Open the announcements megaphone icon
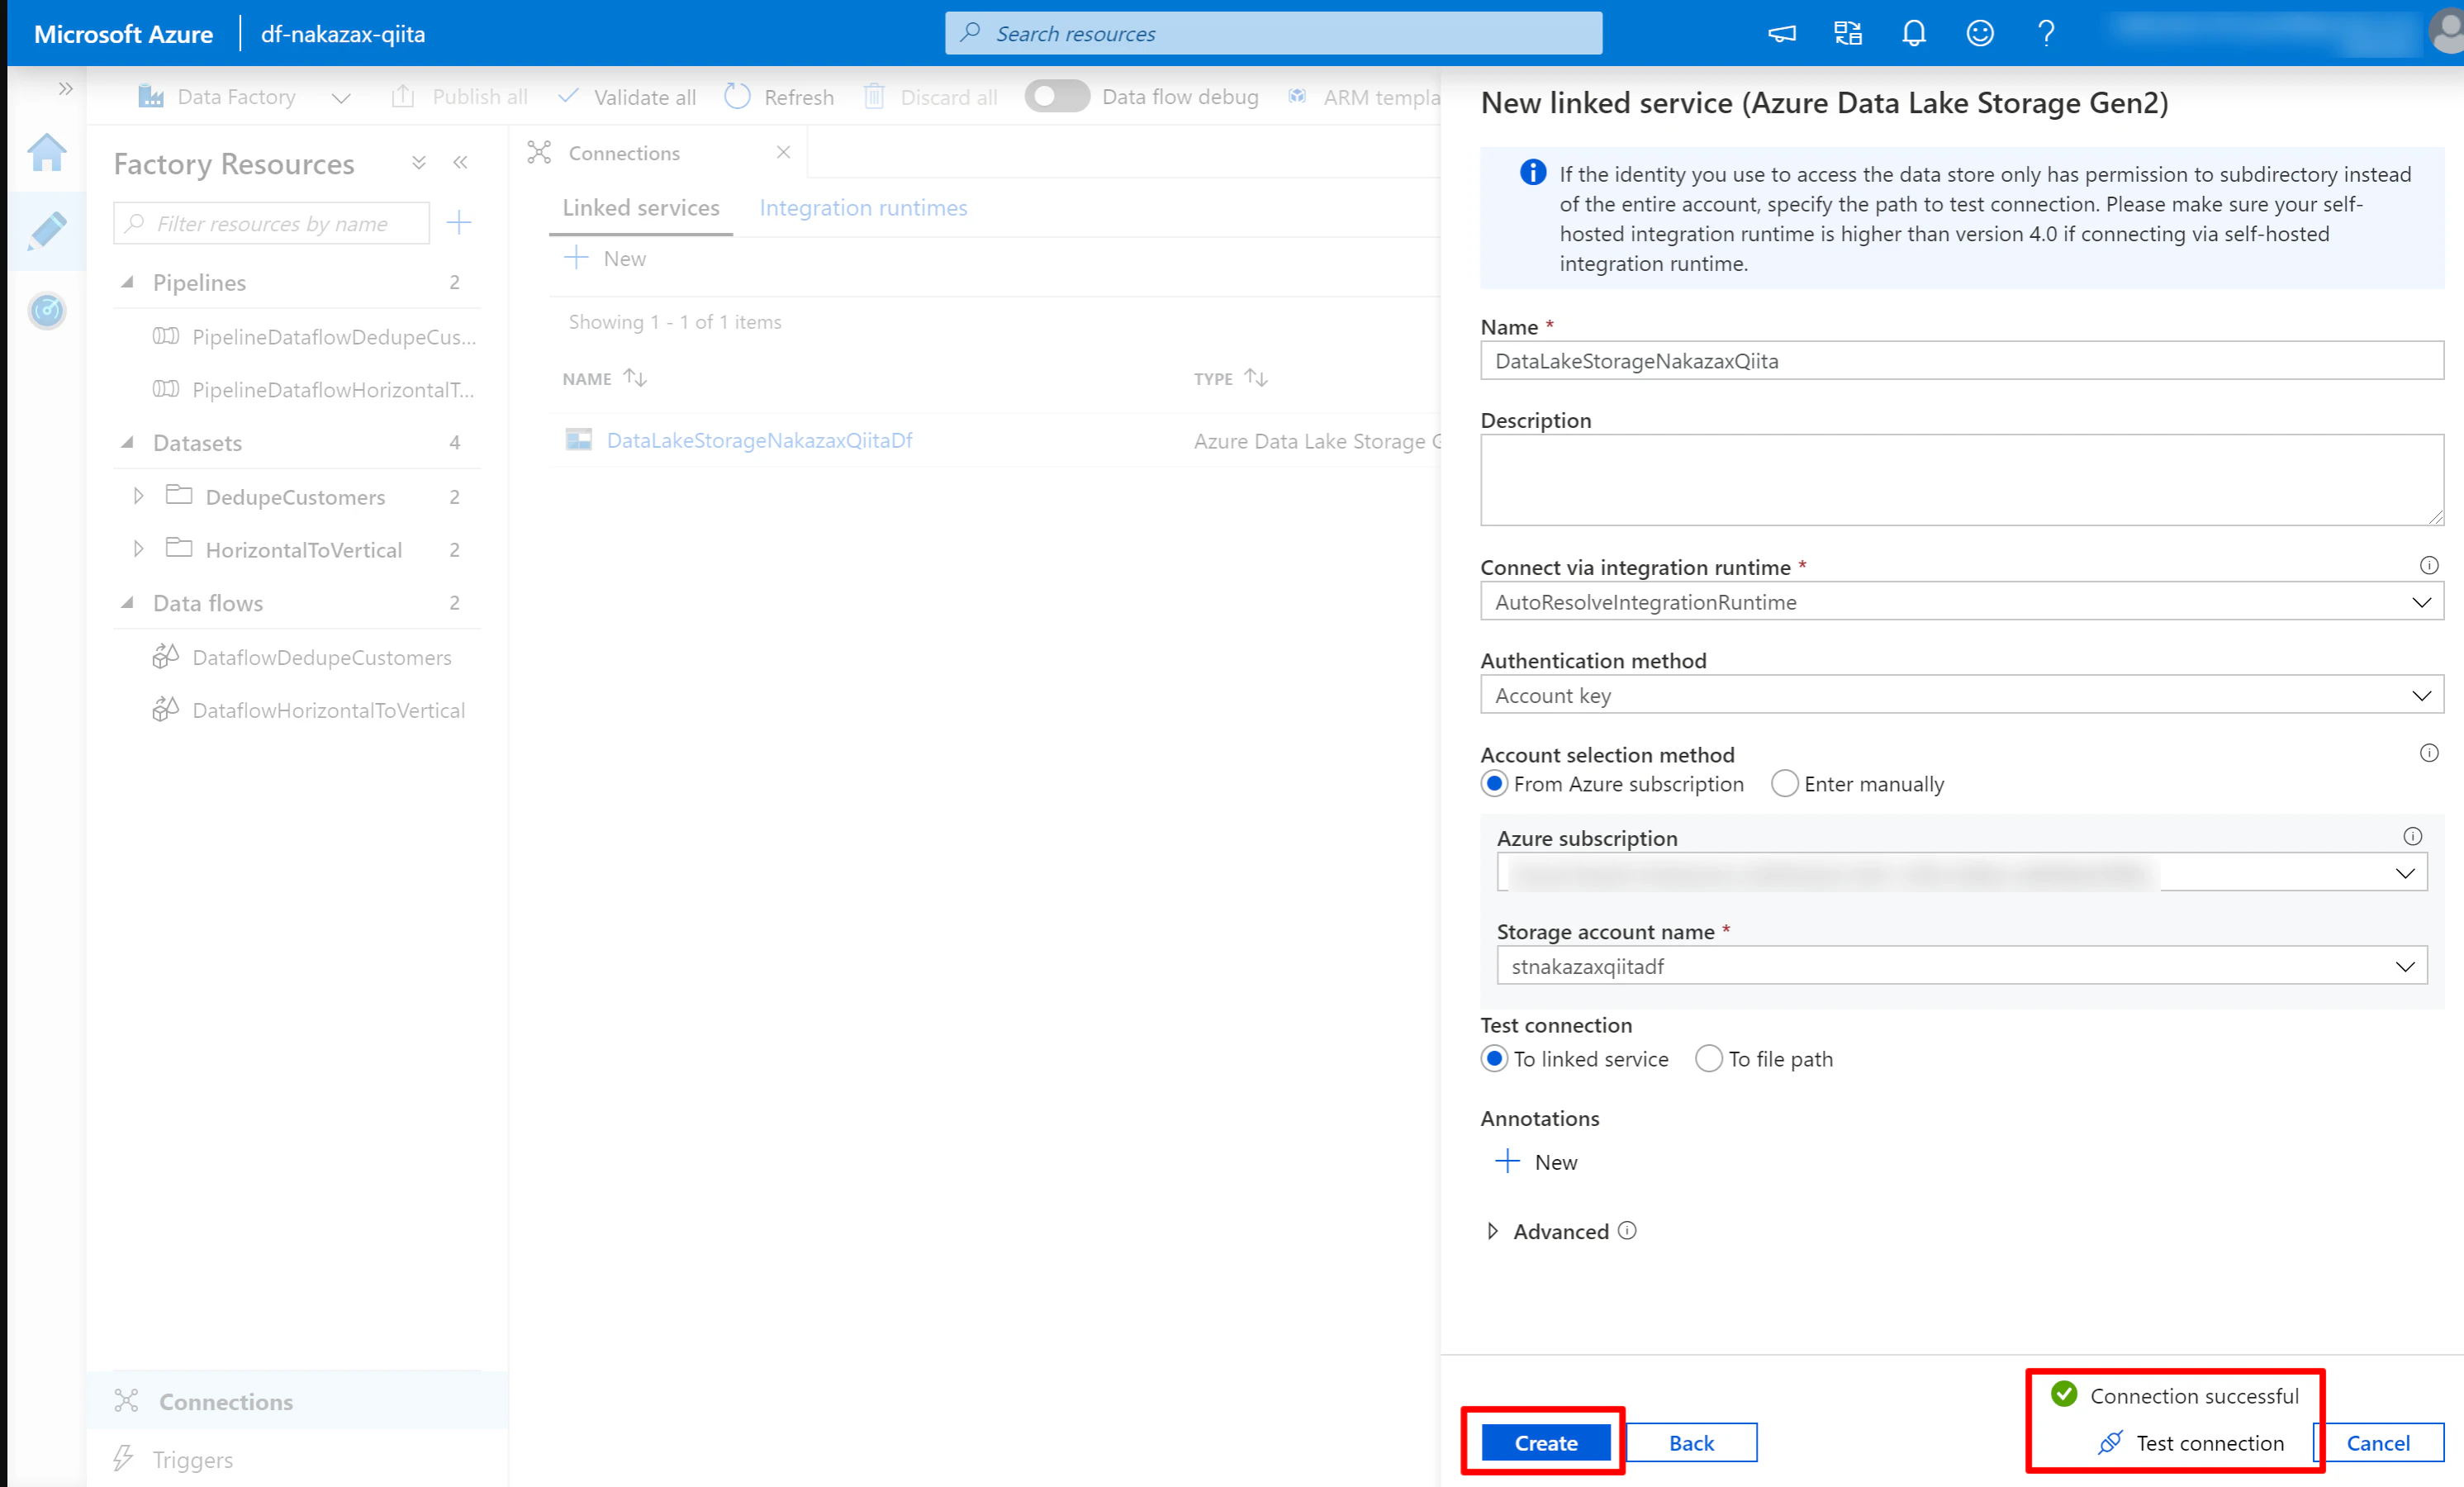This screenshot has height=1487, width=2464. 1781,34
